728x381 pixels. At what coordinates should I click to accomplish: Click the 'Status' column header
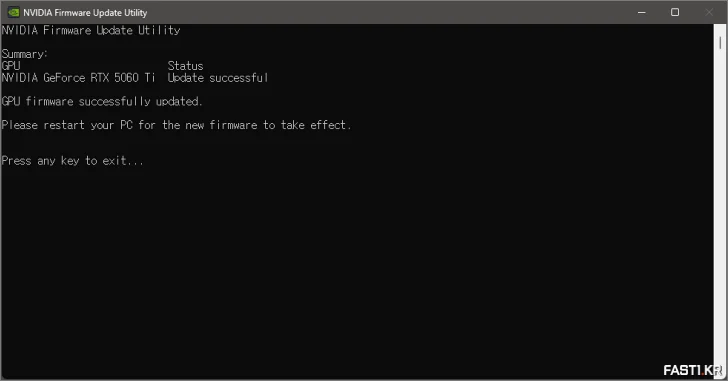(x=185, y=66)
